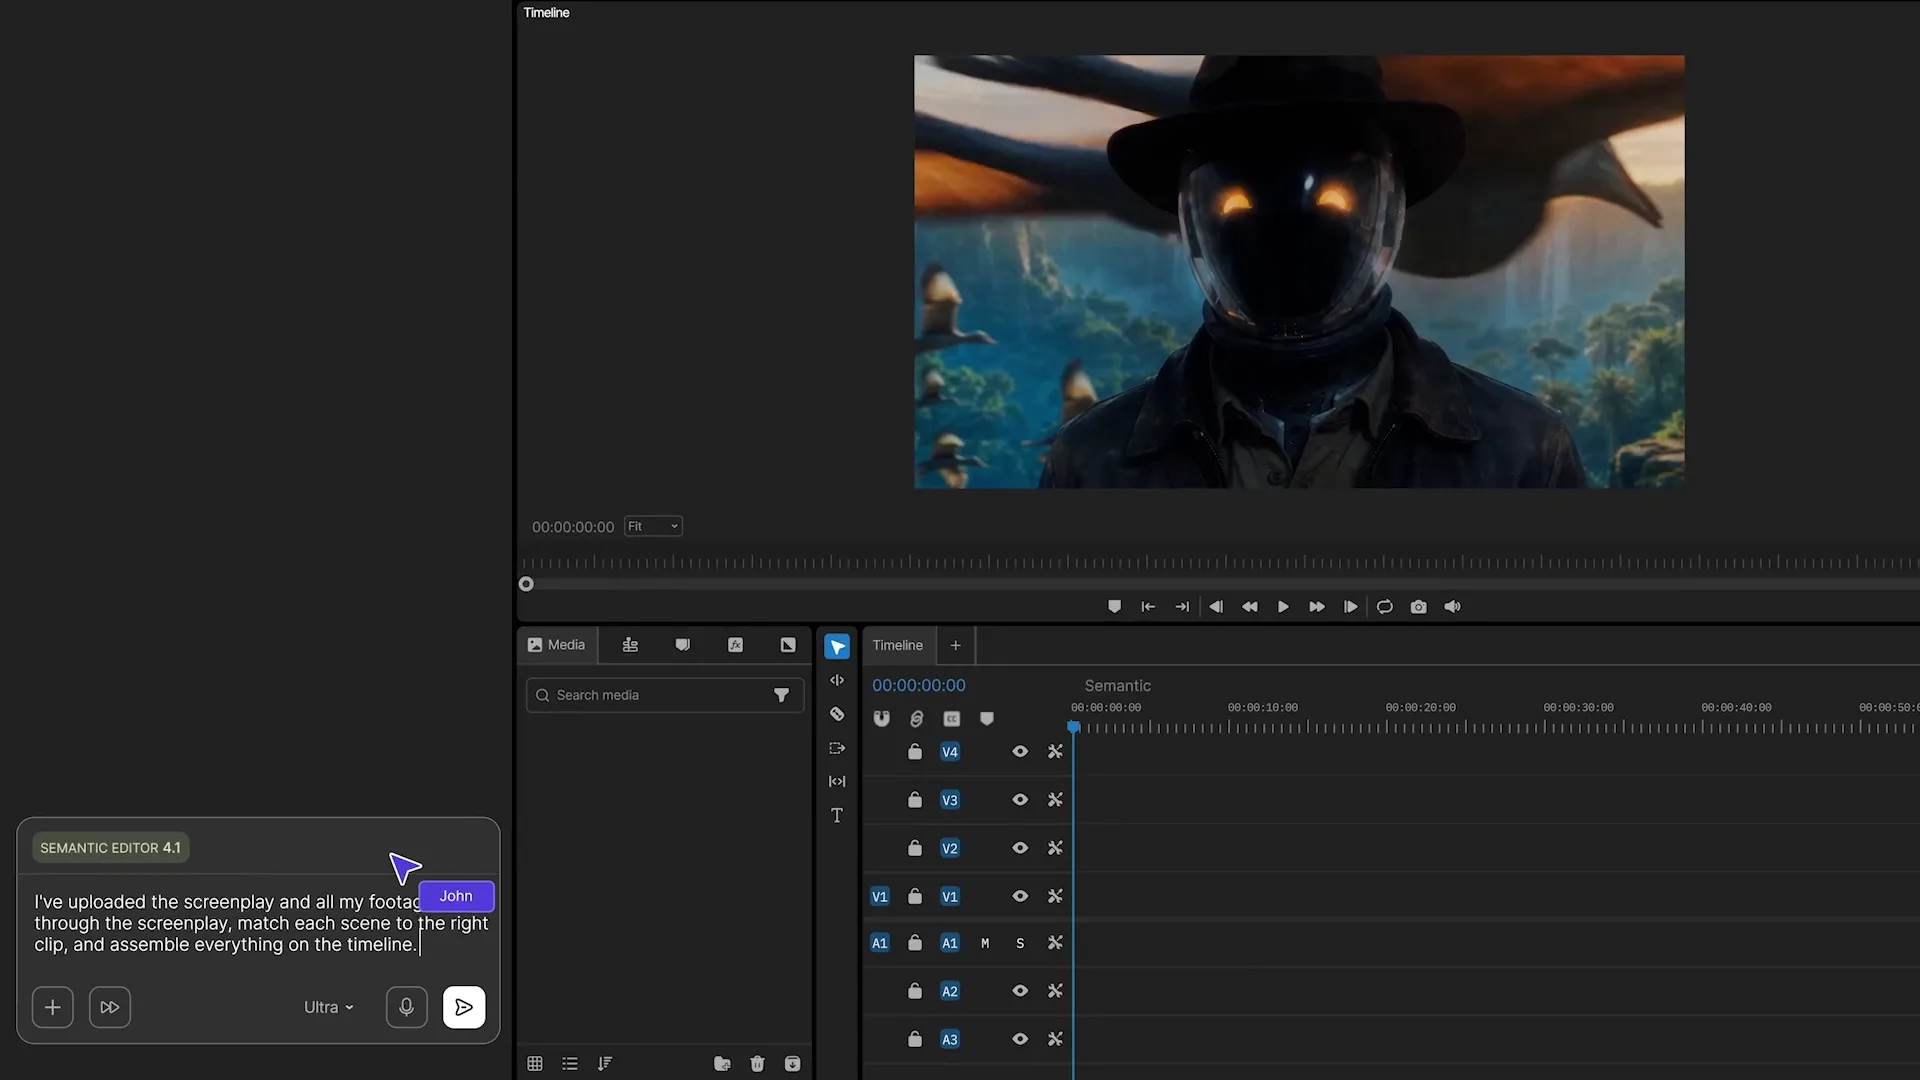
Task: Toggle timeline snapping magnet
Action: (881, 719)
